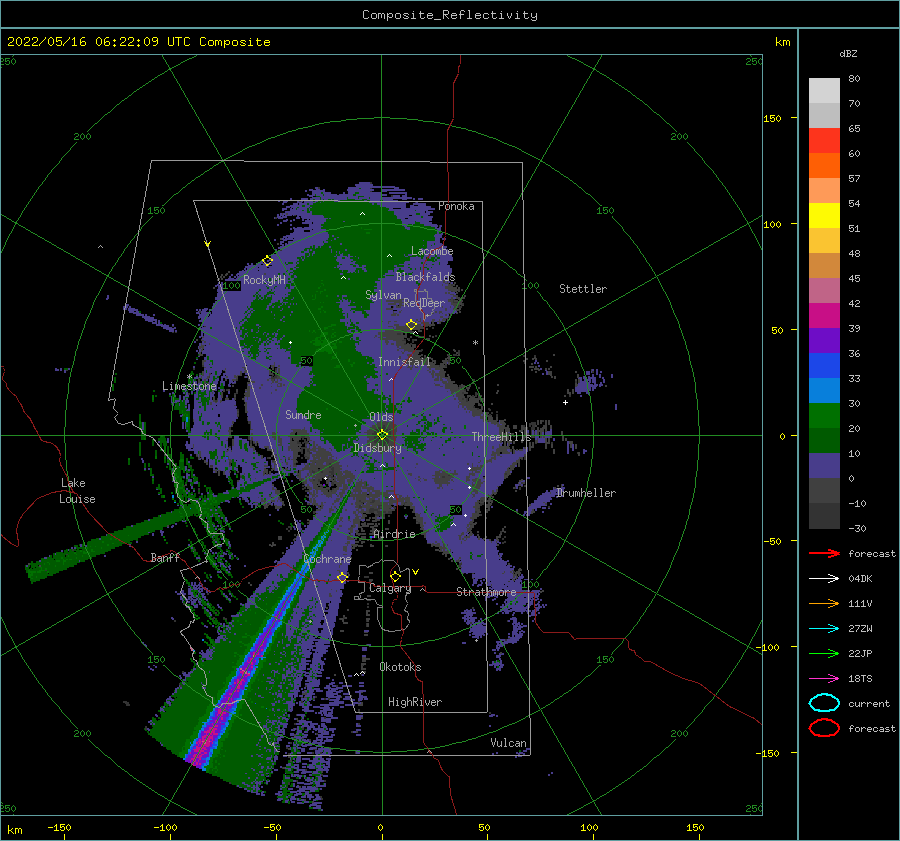Viewport: 900px width, 841px height.
Task: Click the magenta 18TS arrow in legend
Action: pos(824,679)
